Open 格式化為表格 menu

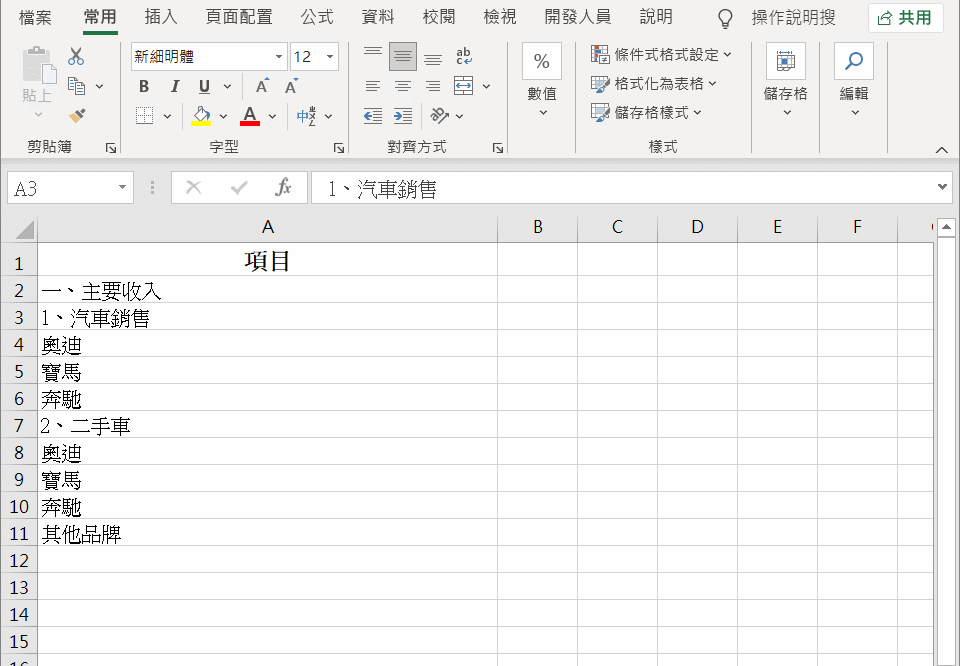pos(653,83)
